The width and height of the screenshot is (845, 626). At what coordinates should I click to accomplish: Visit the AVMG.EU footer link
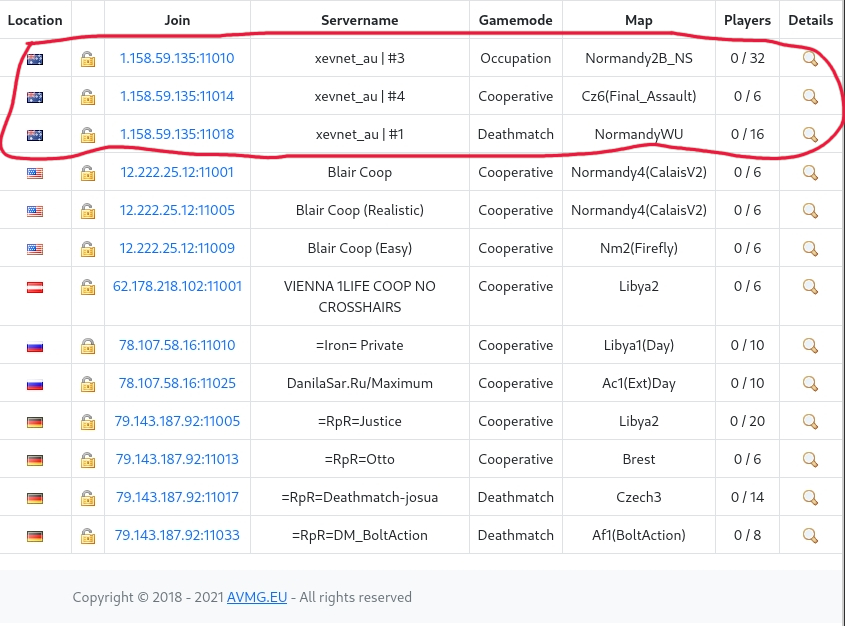click(x=257, y=597)
